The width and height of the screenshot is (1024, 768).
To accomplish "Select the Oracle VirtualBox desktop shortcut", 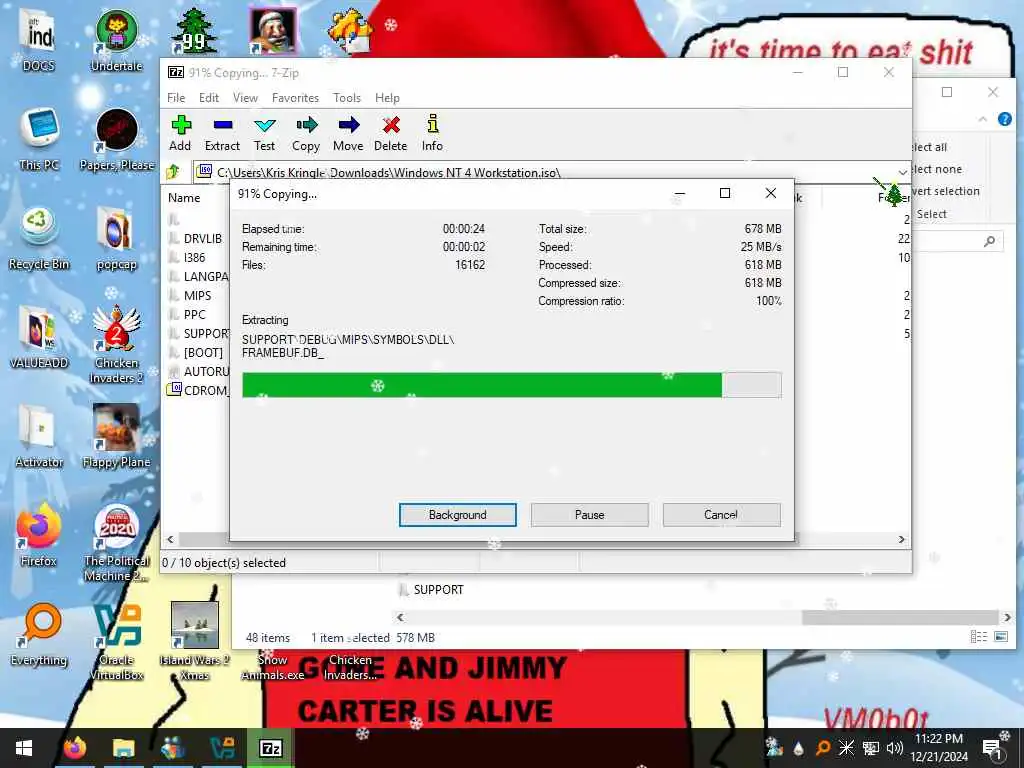I will tap(116, 642).
